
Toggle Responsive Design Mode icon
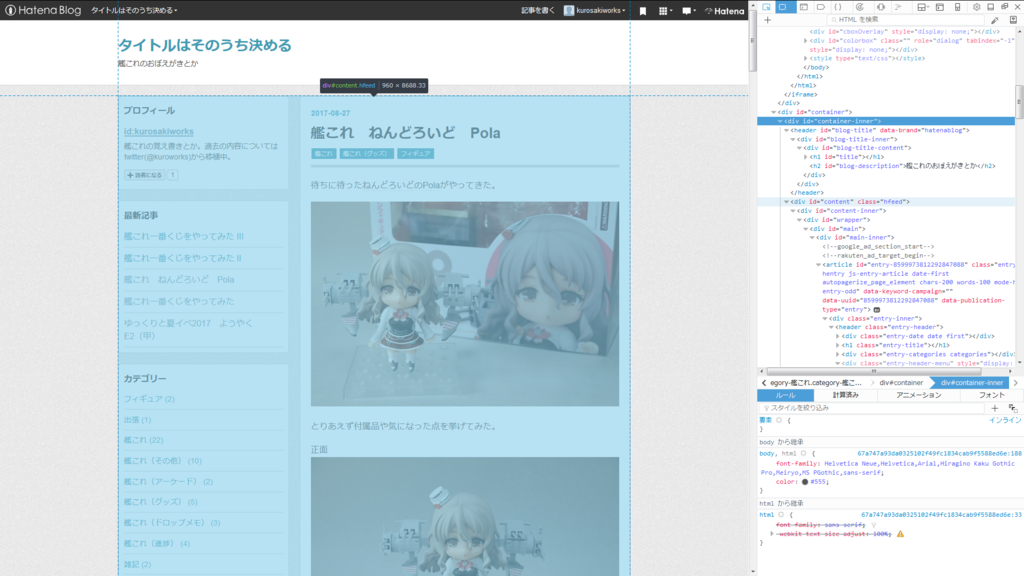click(957, 7)
